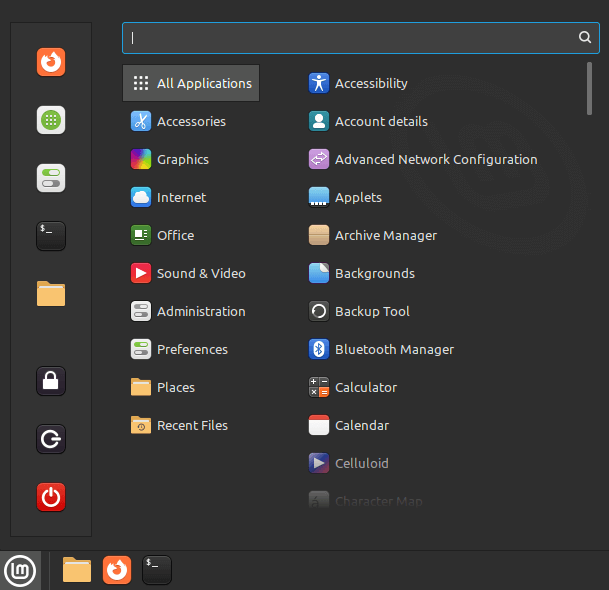Open Software Manager green grid icon
The width and height of the screenshot is (609, 590).
pyautogui.click(x=51, y=120)
